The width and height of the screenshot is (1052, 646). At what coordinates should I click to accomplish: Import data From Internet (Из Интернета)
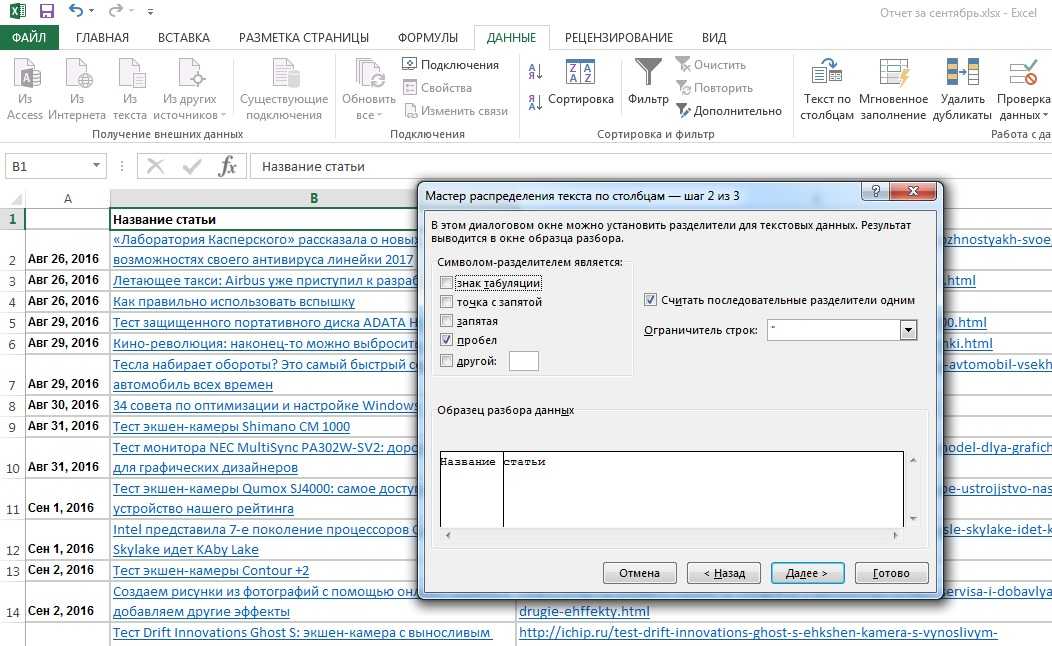(76, 89)
